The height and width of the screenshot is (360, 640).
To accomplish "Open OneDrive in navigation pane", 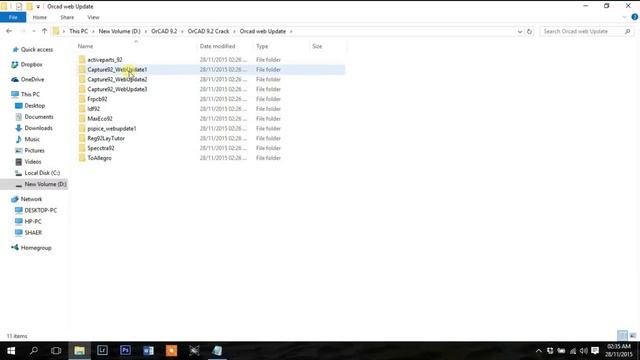I will 32,79.
